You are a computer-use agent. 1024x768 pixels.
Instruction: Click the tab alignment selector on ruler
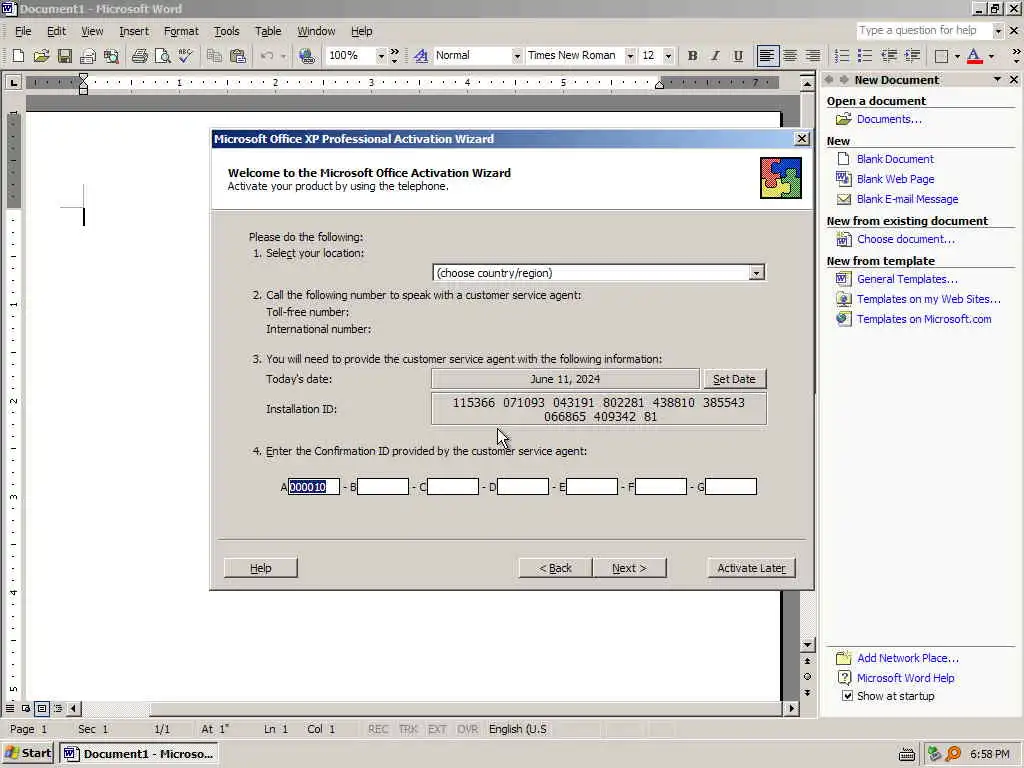[13, 82]
